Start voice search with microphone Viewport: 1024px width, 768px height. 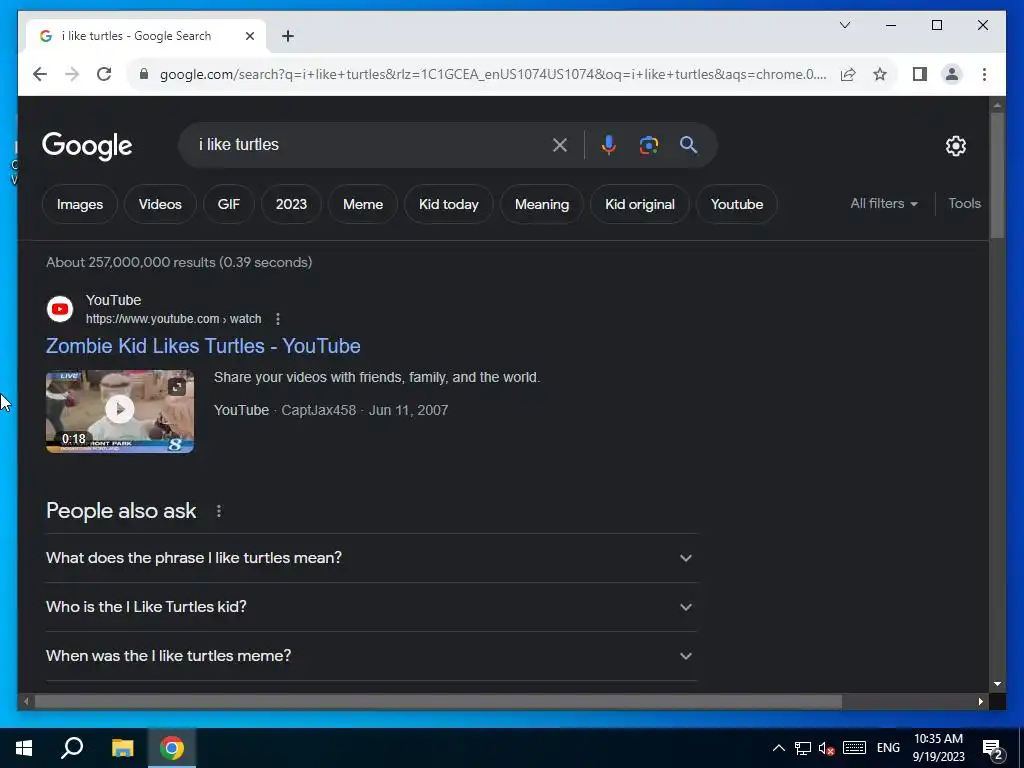point(608,145)
